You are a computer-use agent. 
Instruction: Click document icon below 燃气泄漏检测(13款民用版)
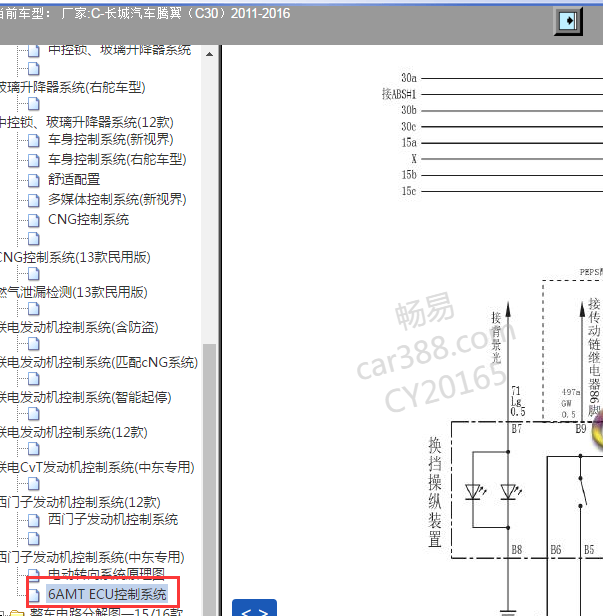point(34,308)
